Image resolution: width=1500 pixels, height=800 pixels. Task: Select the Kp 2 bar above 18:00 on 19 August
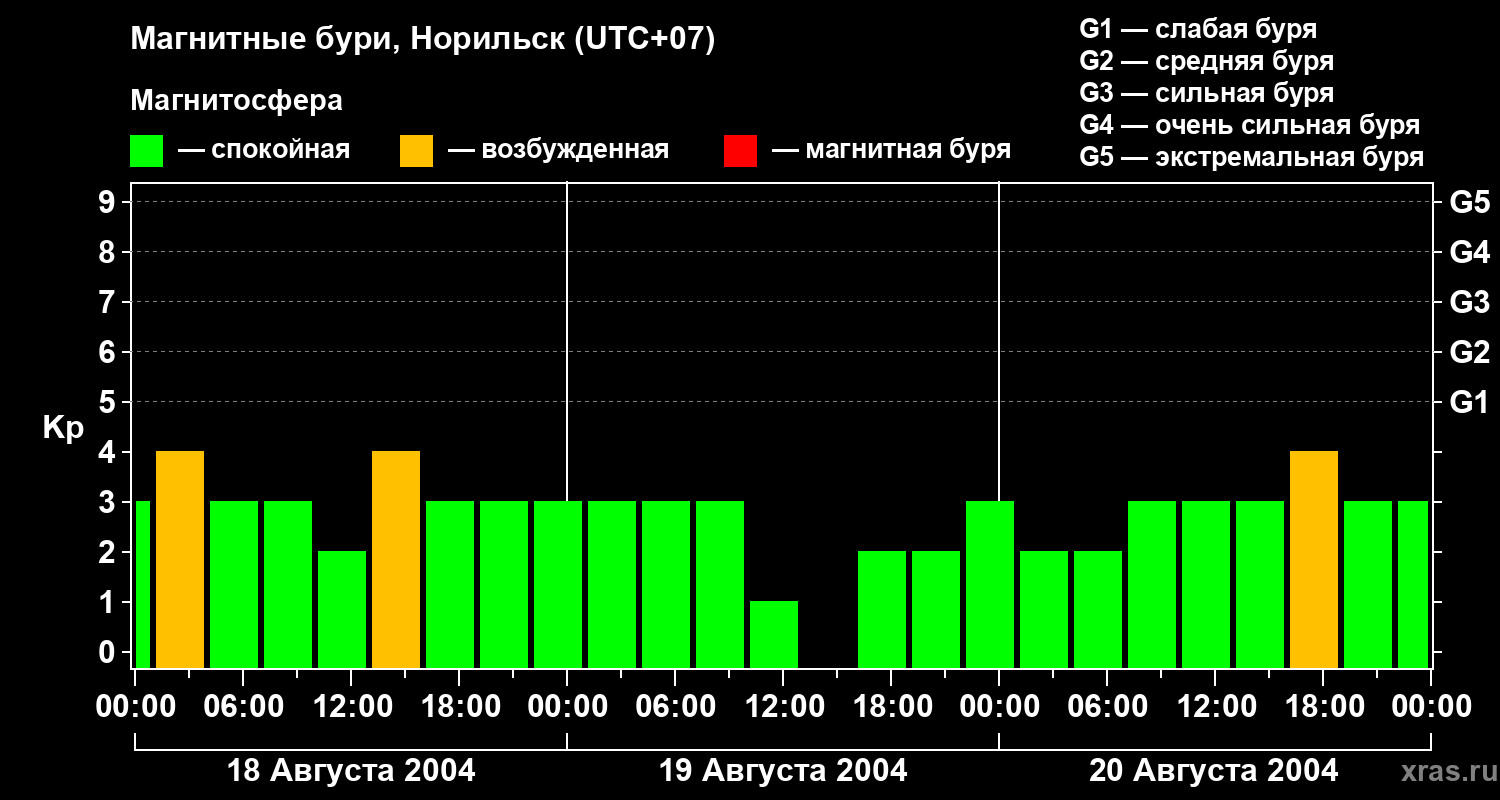click(x=882, y=609)
